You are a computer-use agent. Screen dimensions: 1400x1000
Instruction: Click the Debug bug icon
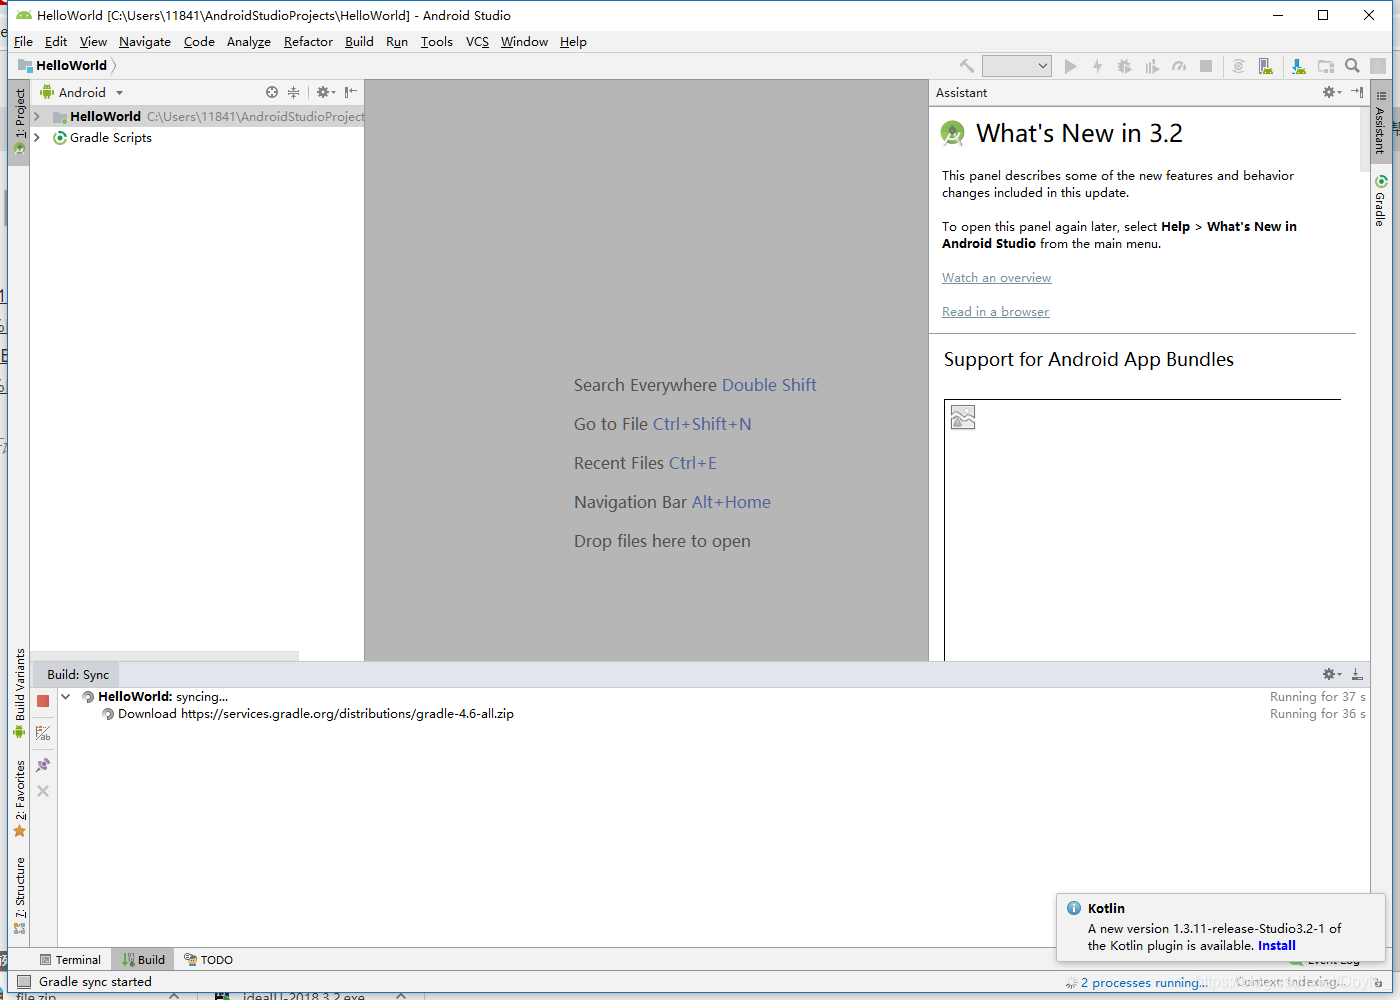pyautogui.click(x=1124, y=66)
